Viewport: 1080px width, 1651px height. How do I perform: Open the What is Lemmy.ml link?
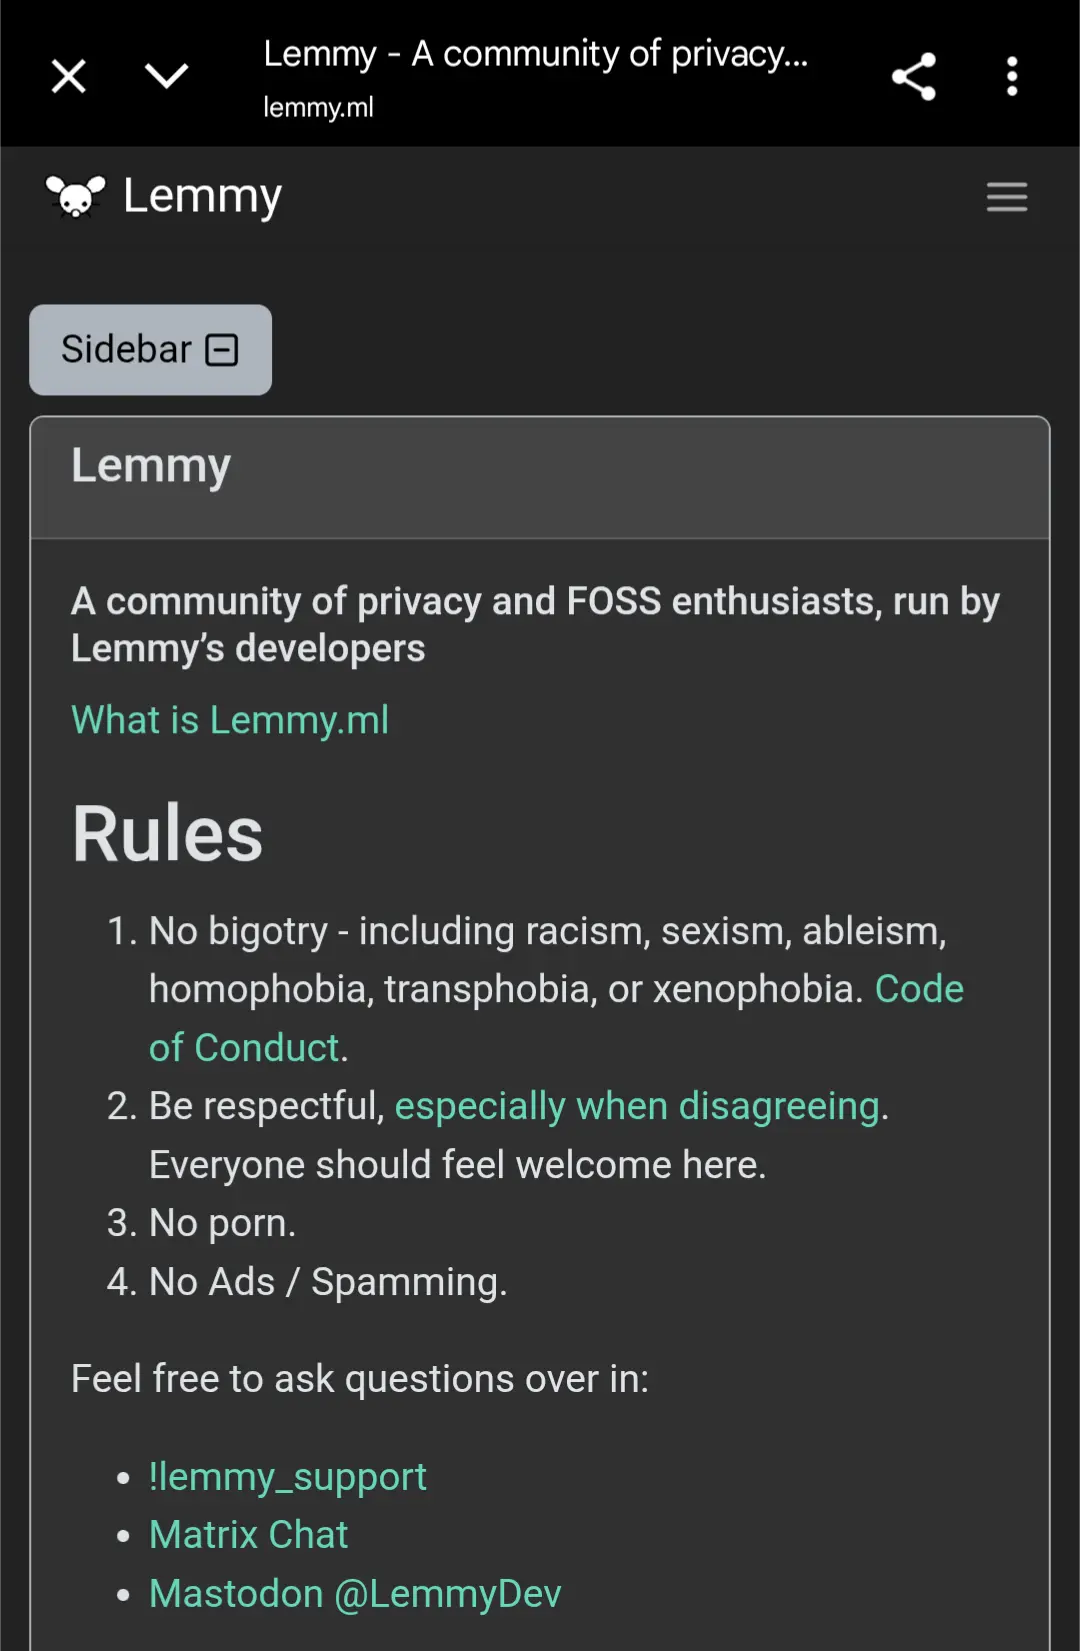pyautogui.click(x=230, y=720)
